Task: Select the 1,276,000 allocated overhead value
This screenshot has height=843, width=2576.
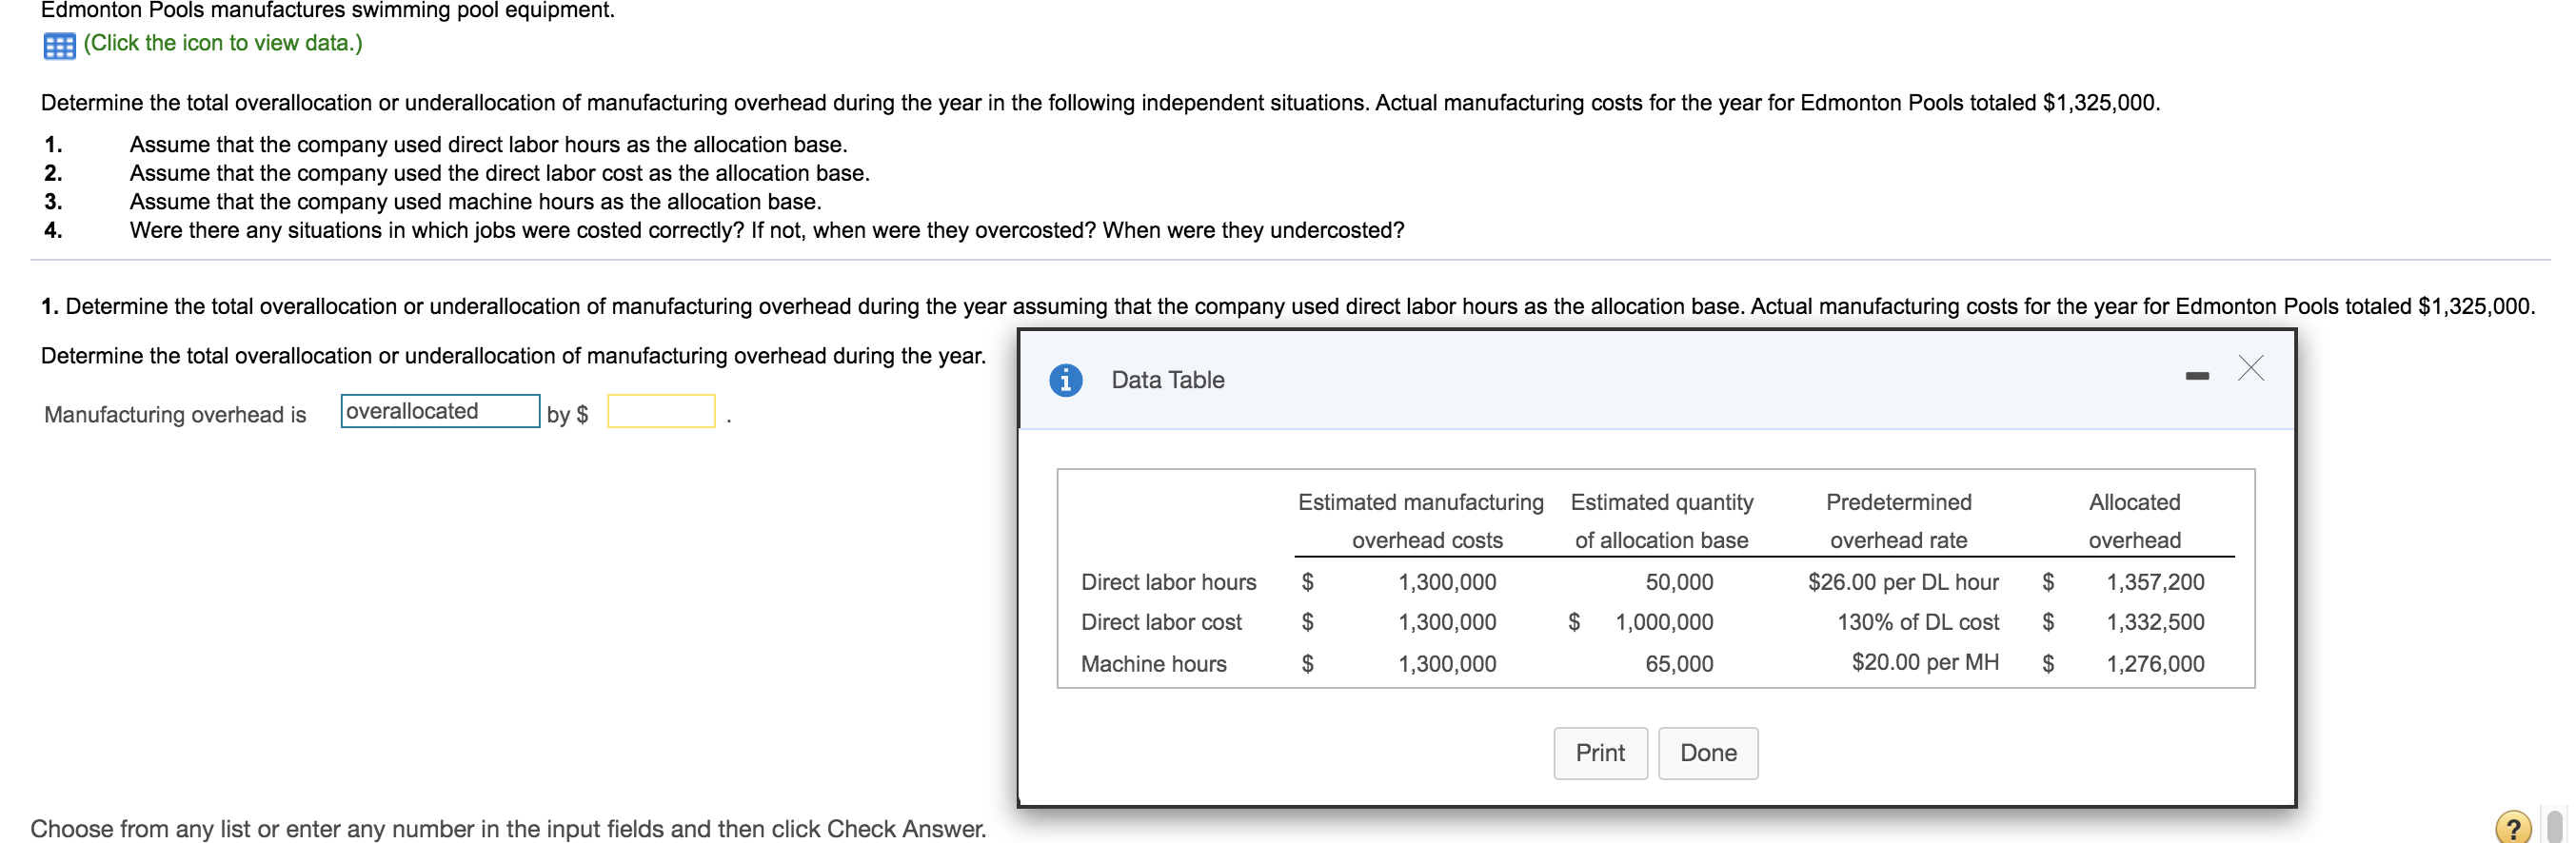Action: [x=2154, y=664]
